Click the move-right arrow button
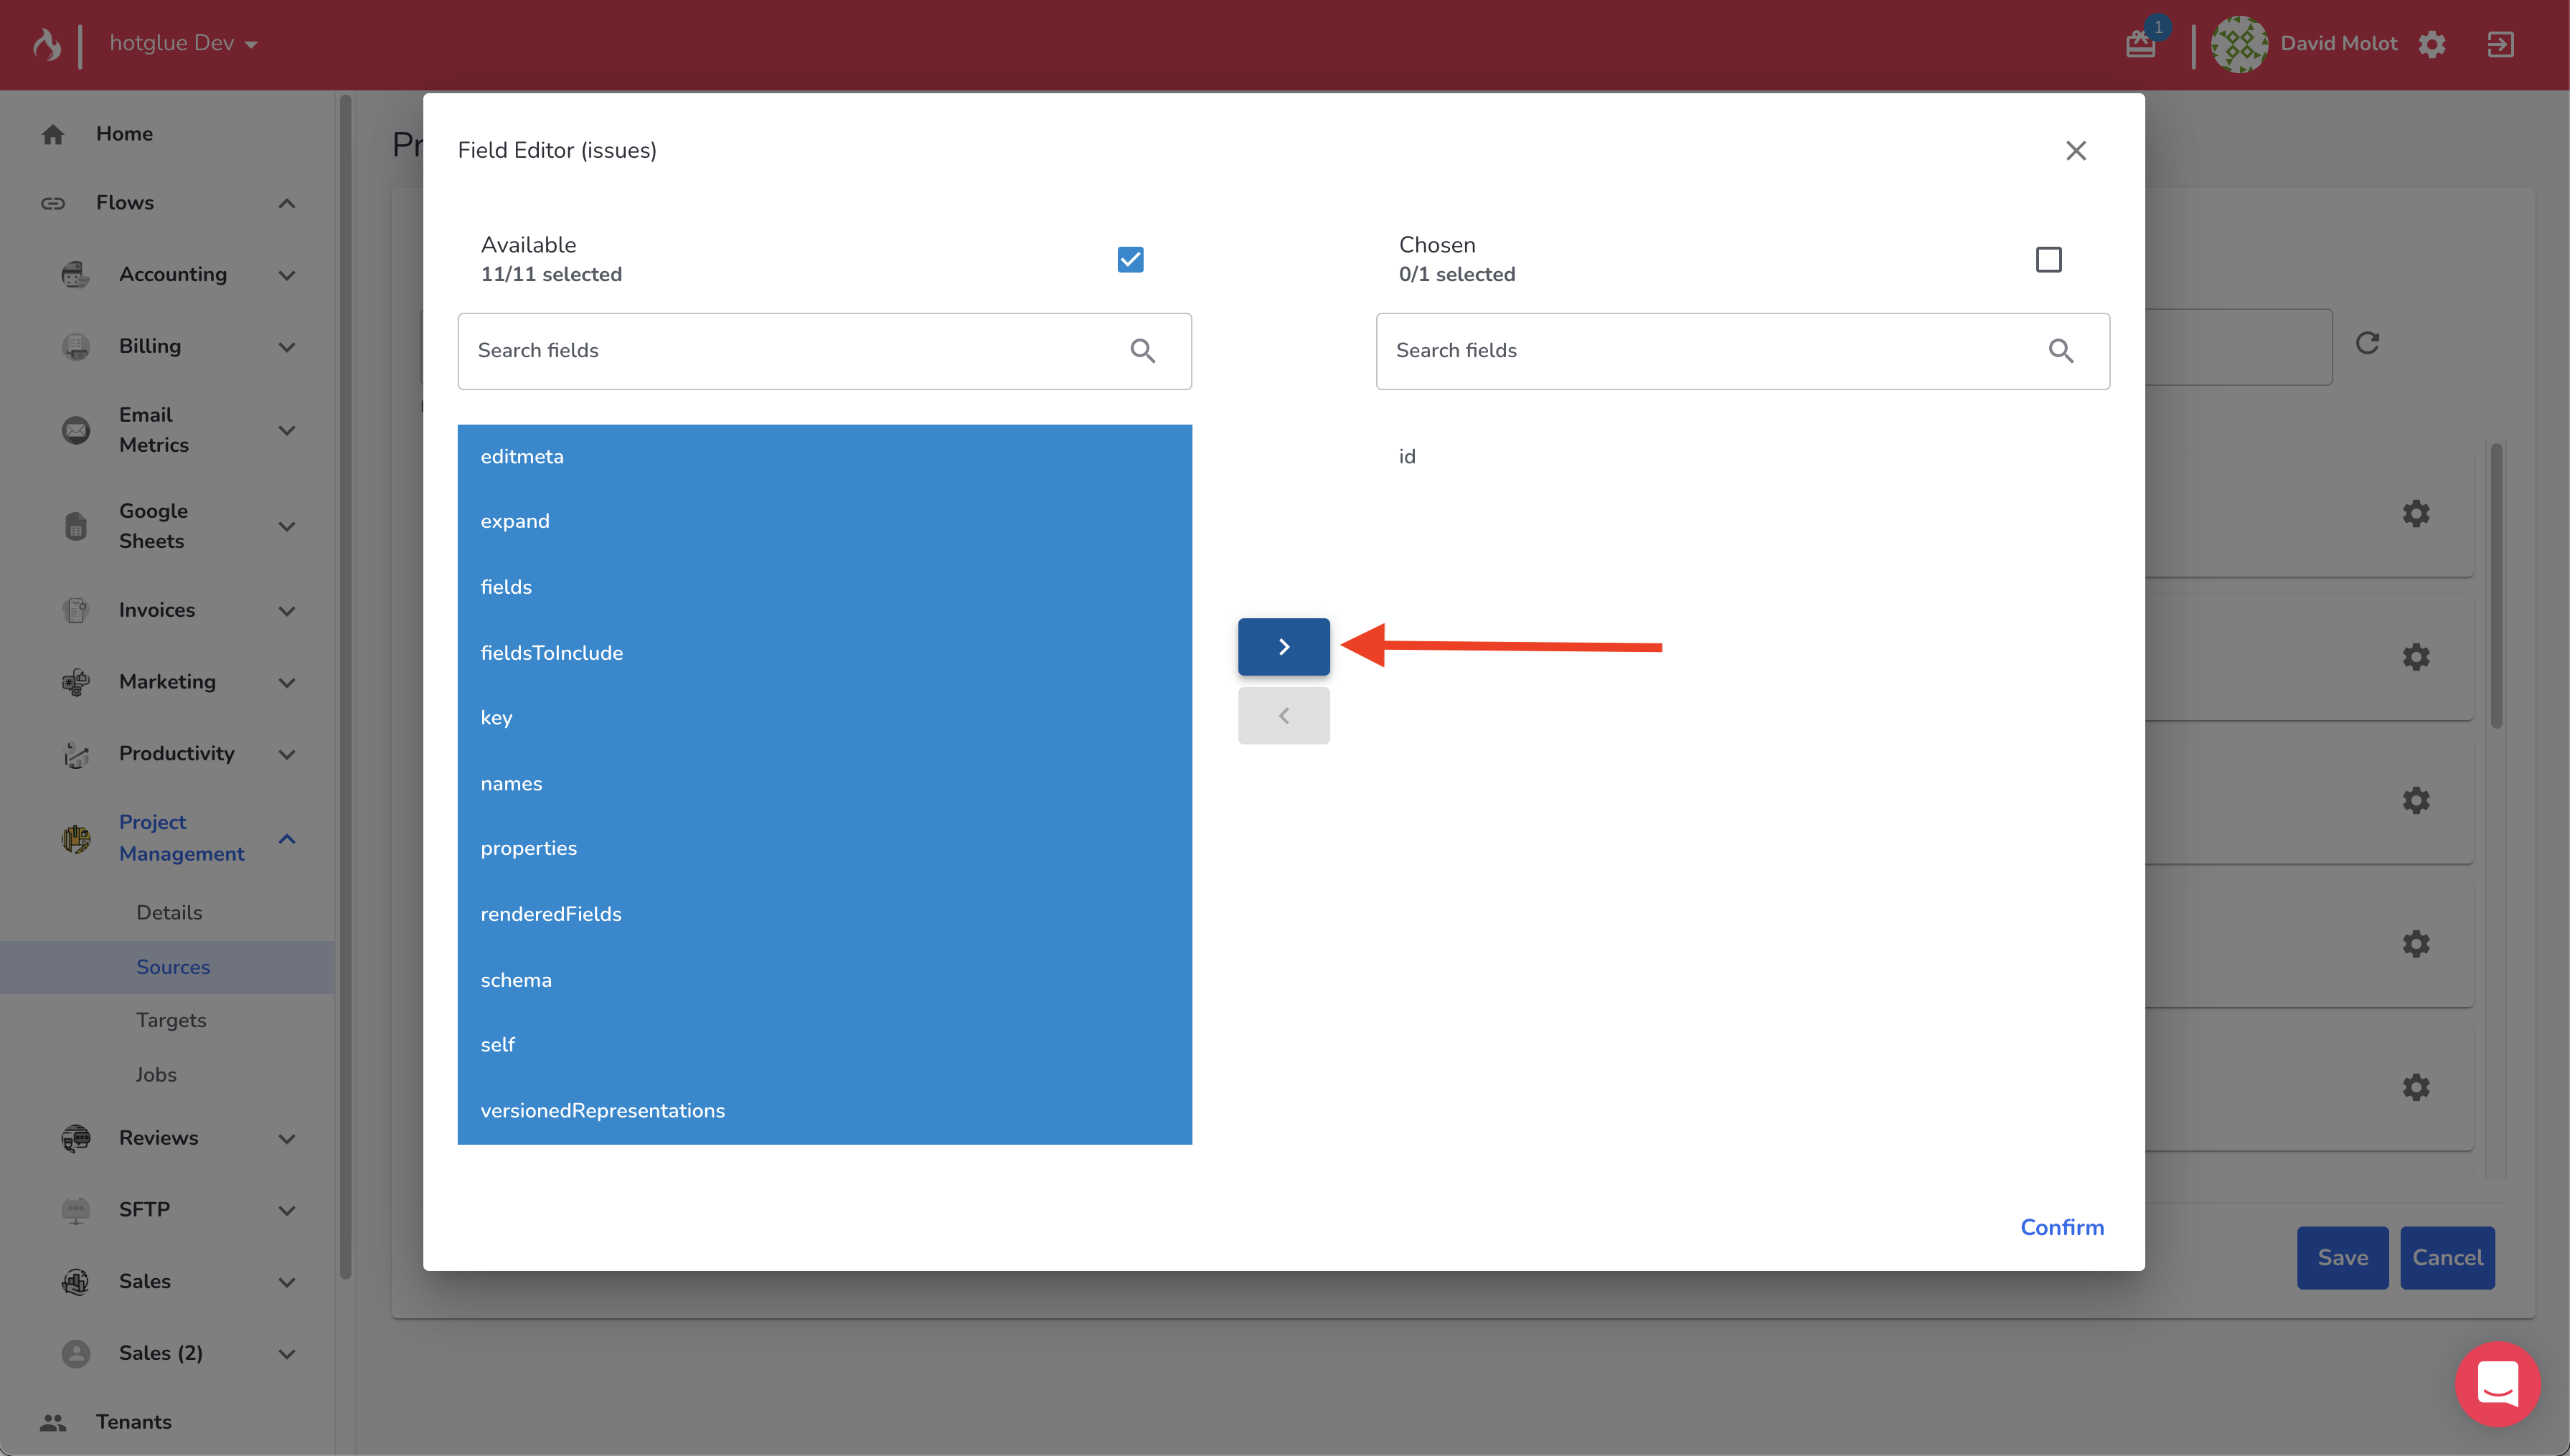Image resolution: width=2570 pixels, height=1456 pixels. point(1283,647)
